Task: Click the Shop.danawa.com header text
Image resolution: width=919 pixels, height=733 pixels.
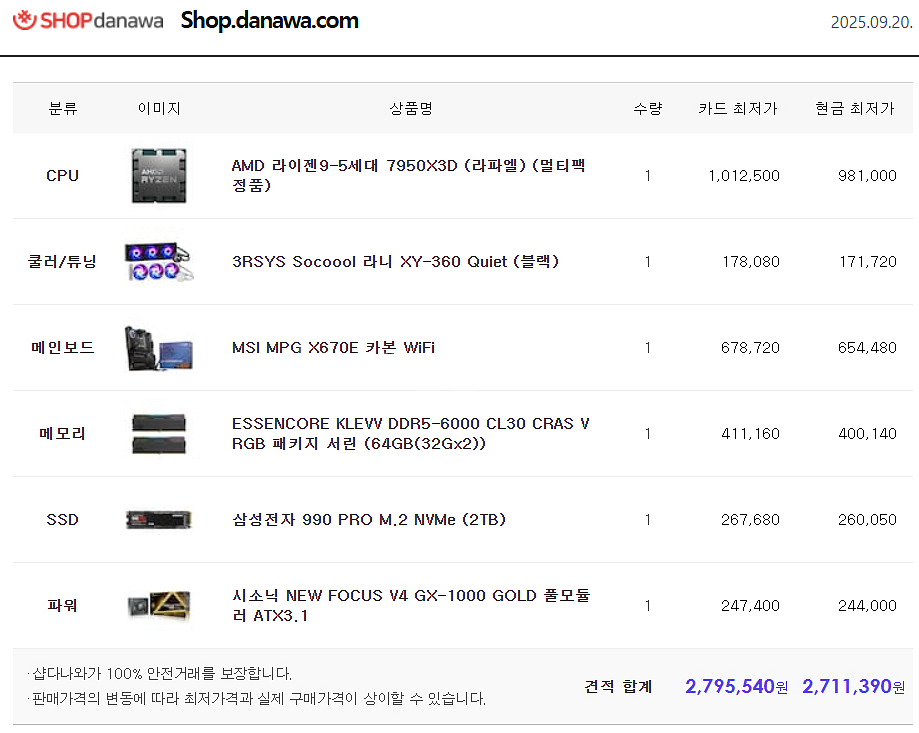Action: 269,21
